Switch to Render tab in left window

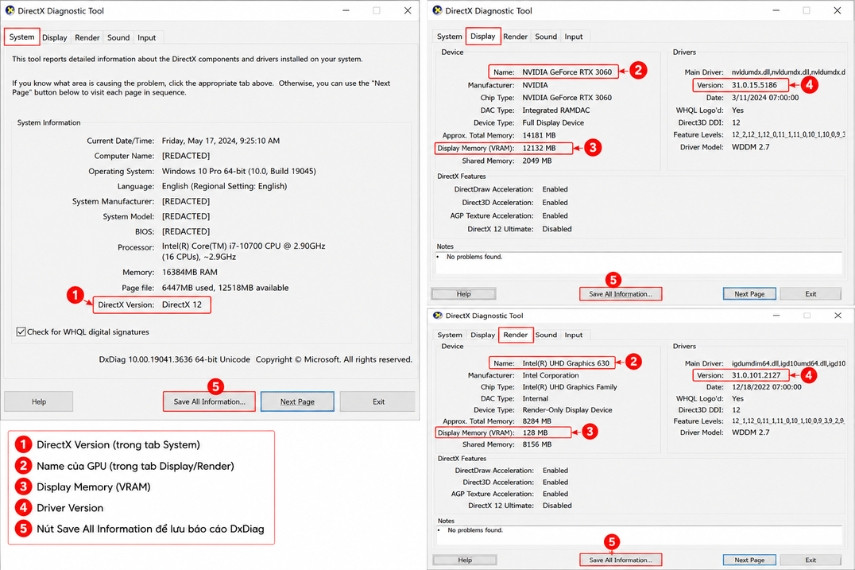[x=87, y=38]
